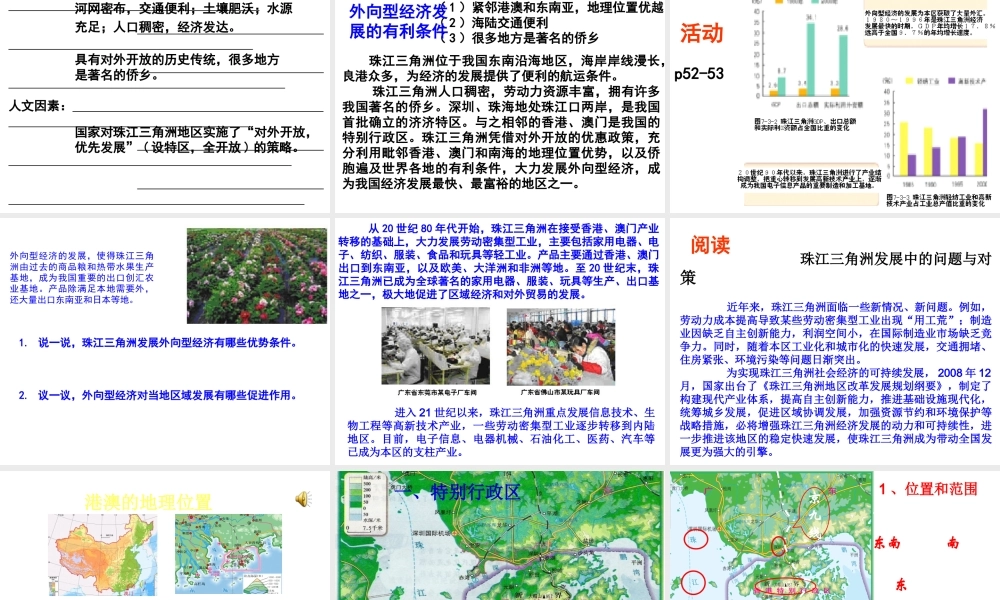Viewport: 1000px width, 600px height.
Task: Click the caption 广东省佛山市某玩具厂车间
Action: pos(560,393)
